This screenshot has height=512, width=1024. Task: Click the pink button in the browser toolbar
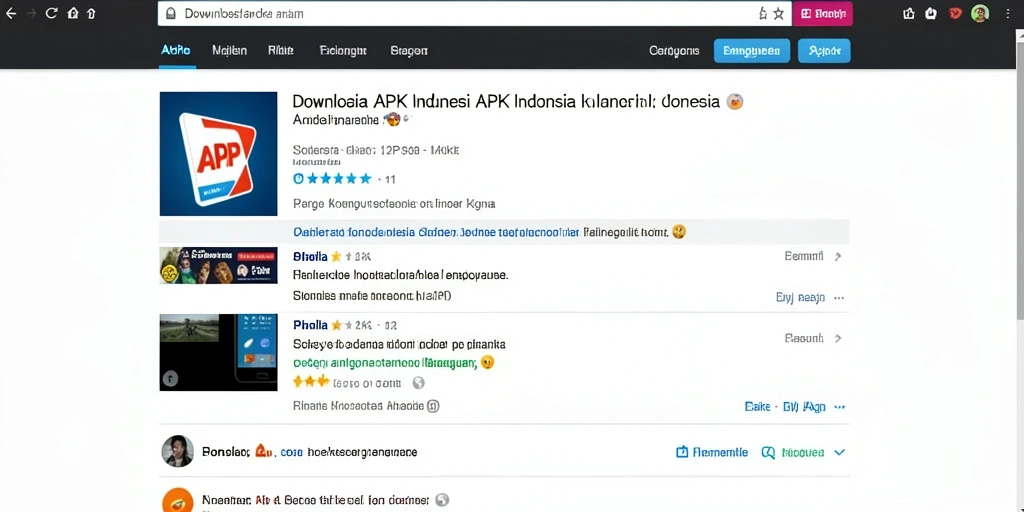click(x=822, y=13)
